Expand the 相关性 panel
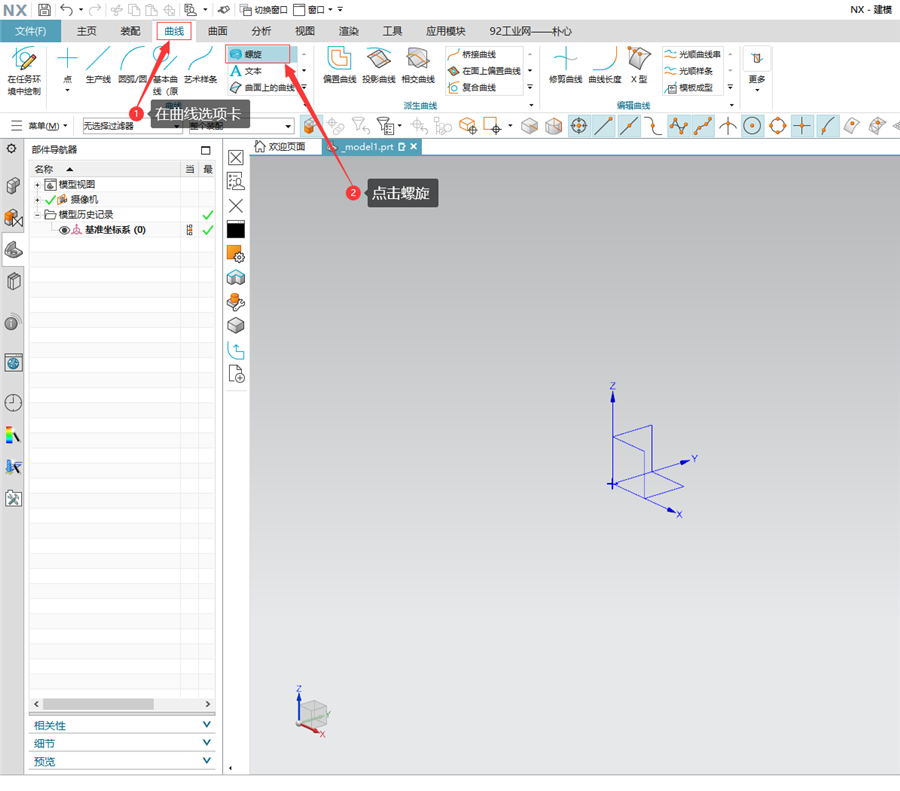The width and height of the screenshot is (900, 791). (x=122, y=725)
